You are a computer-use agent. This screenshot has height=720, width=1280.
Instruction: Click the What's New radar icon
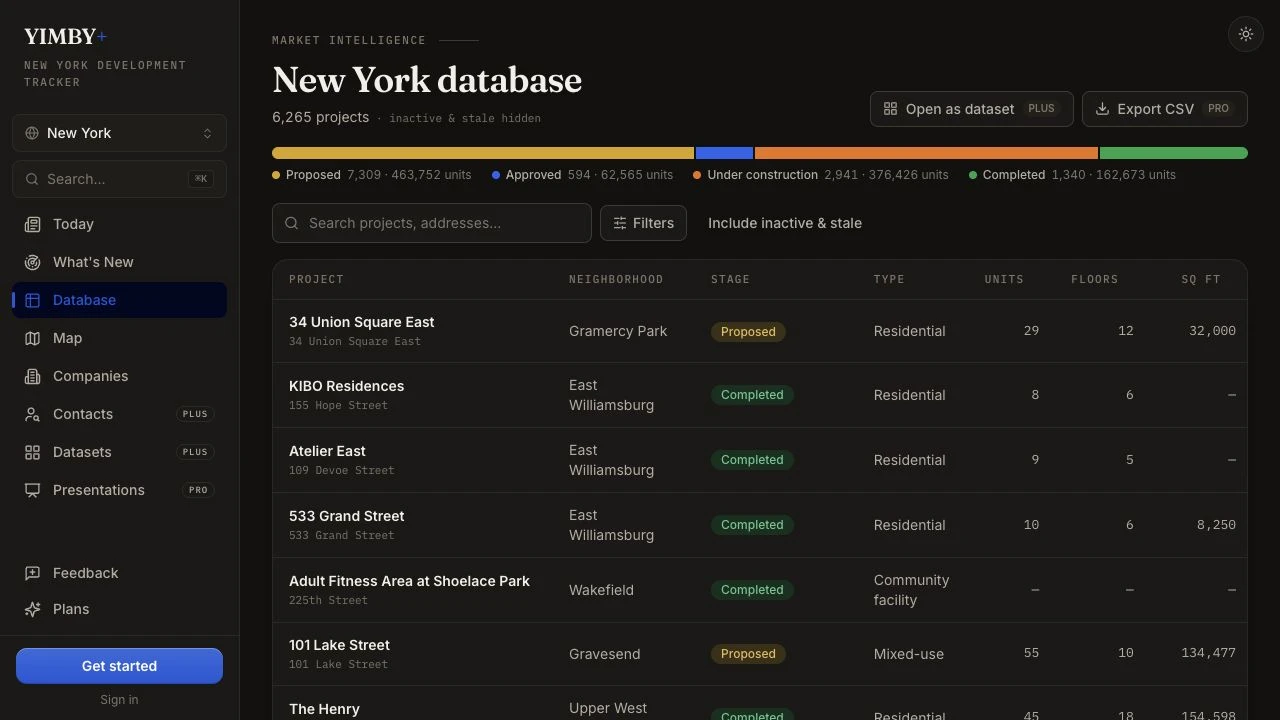(33, 262)
